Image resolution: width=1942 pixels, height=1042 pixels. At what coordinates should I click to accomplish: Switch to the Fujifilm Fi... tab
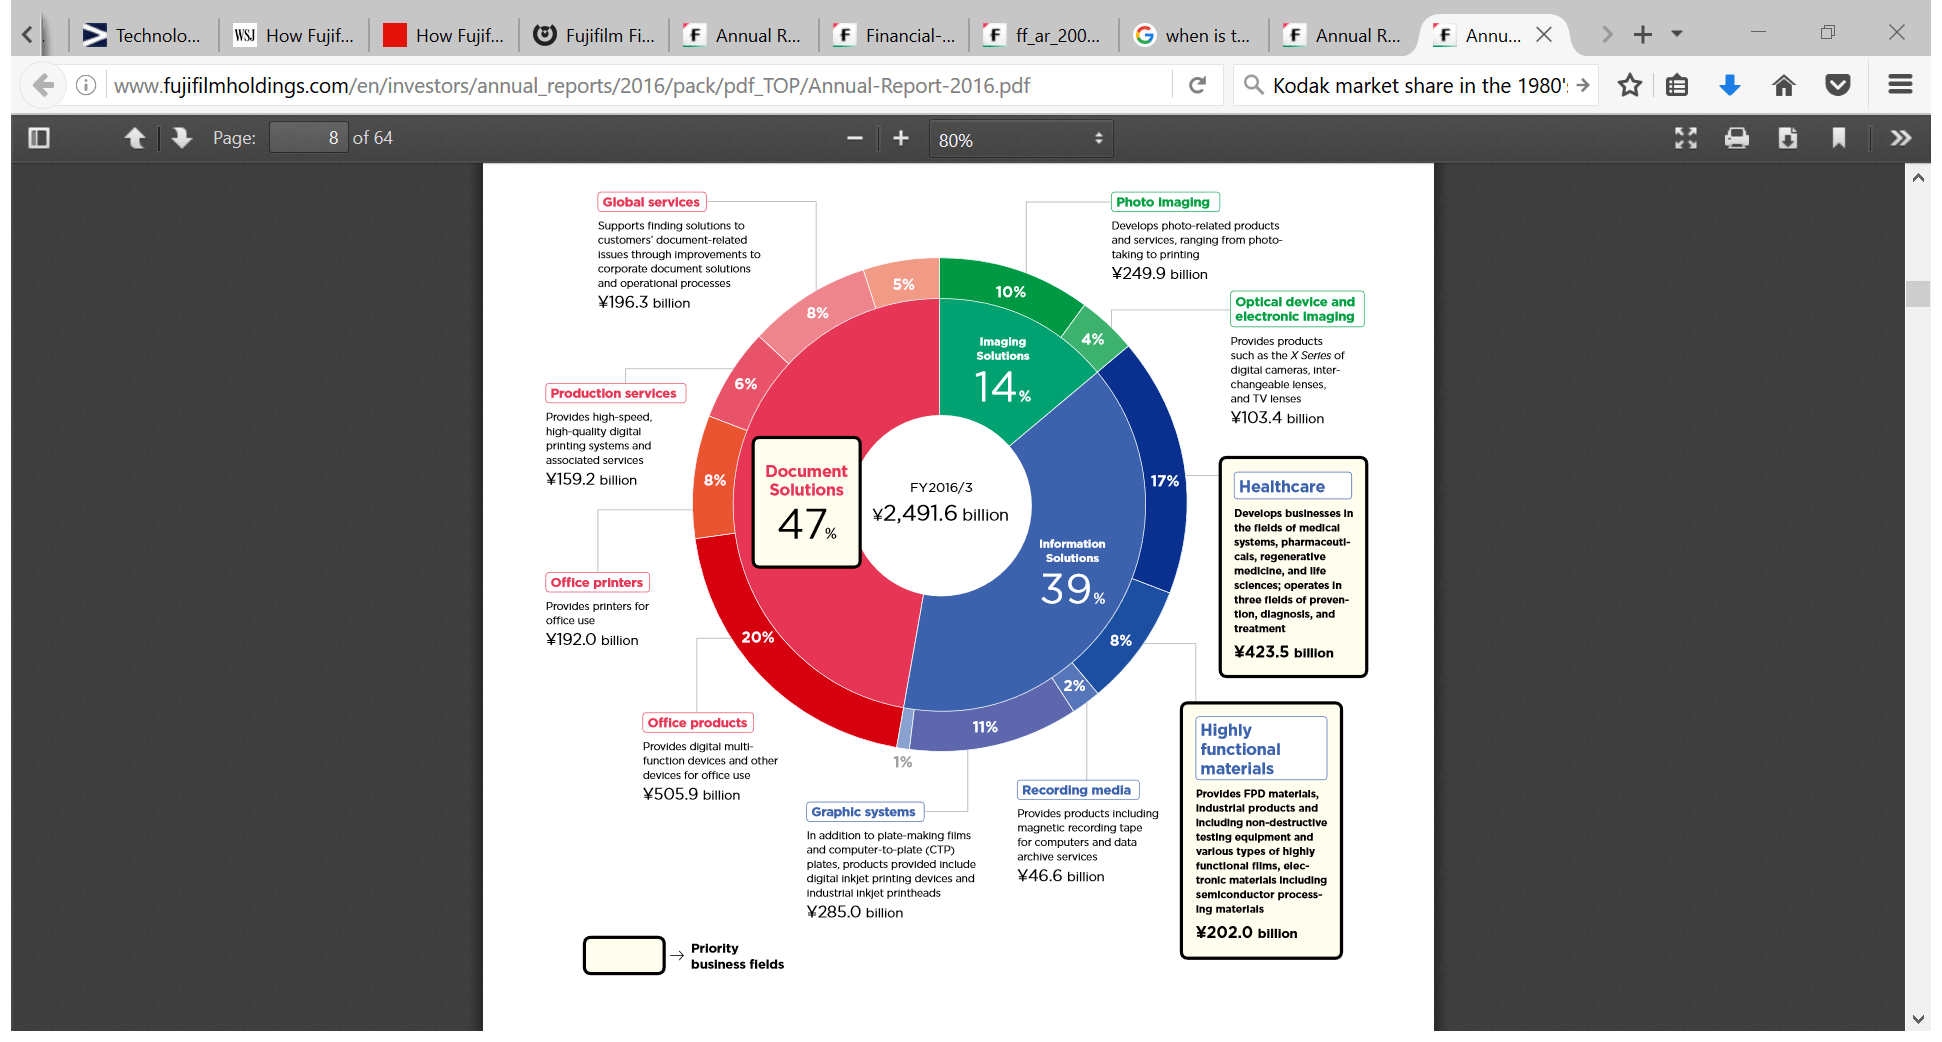(x=594, y=35)
